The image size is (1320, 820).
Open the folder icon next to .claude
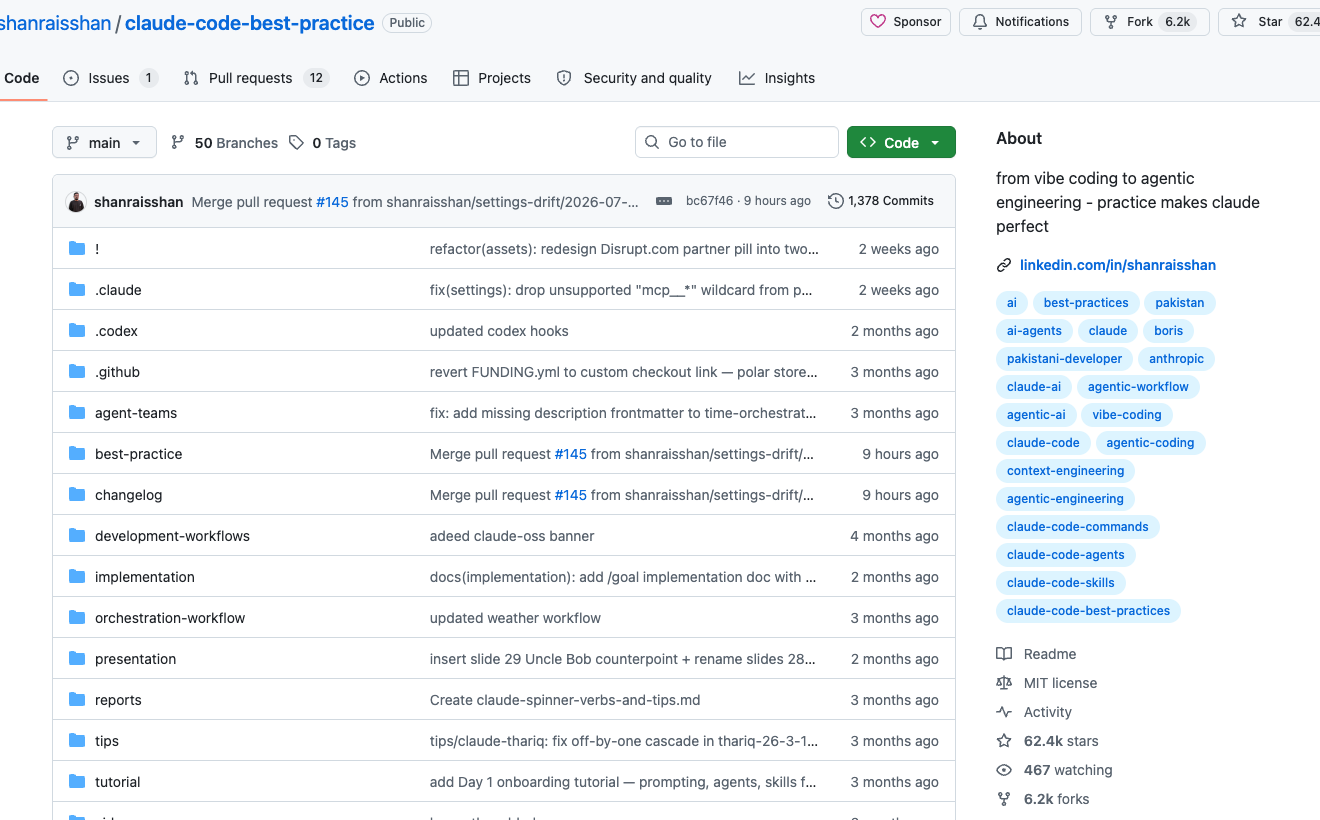click(x=77, y=290)
